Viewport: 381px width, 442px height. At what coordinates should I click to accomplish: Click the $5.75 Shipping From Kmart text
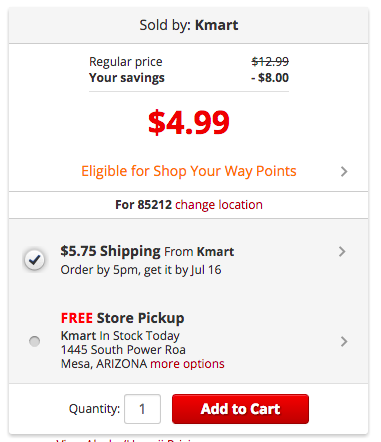click(147, 251)
